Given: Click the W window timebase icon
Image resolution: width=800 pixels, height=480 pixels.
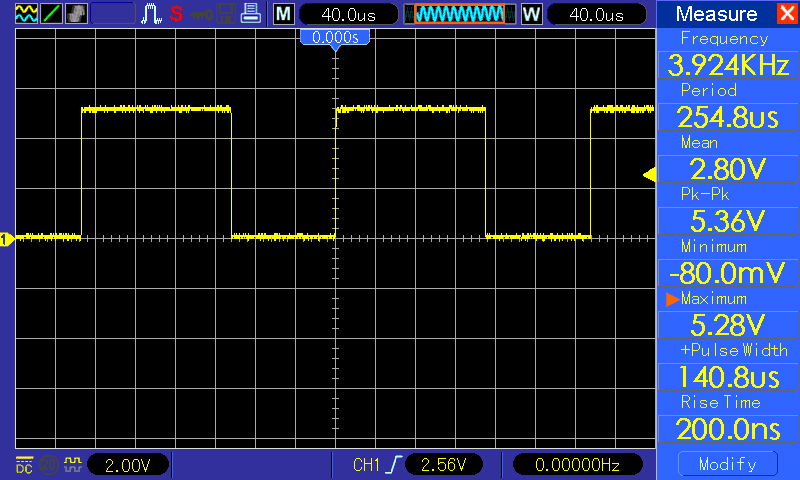Looking at the screenshot, I should click(532, 14).
